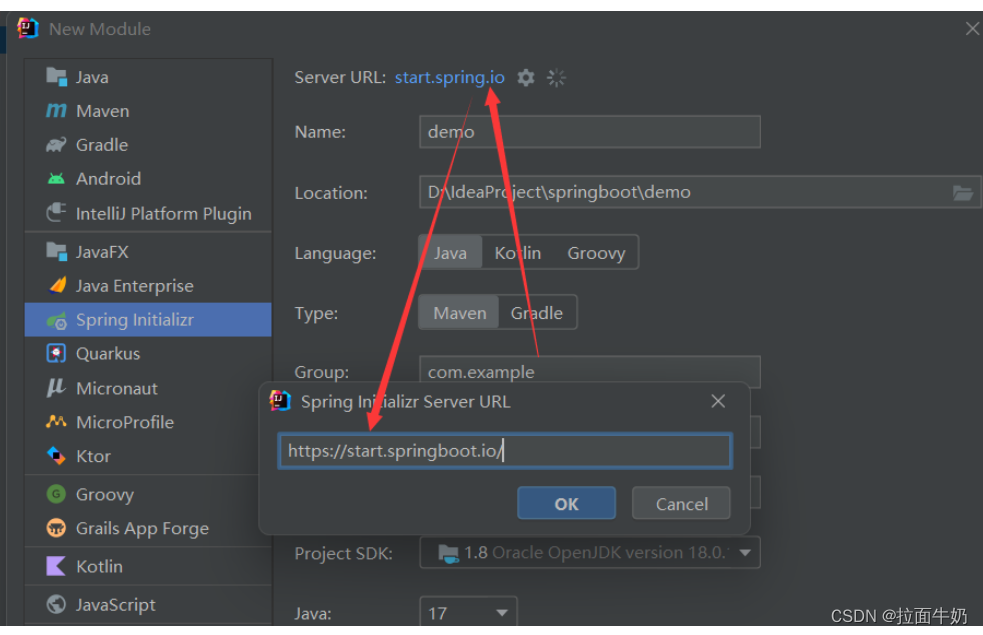Select the Grails App Forge entry
This screenshot has width=983, height=635.
coord(148,528)
